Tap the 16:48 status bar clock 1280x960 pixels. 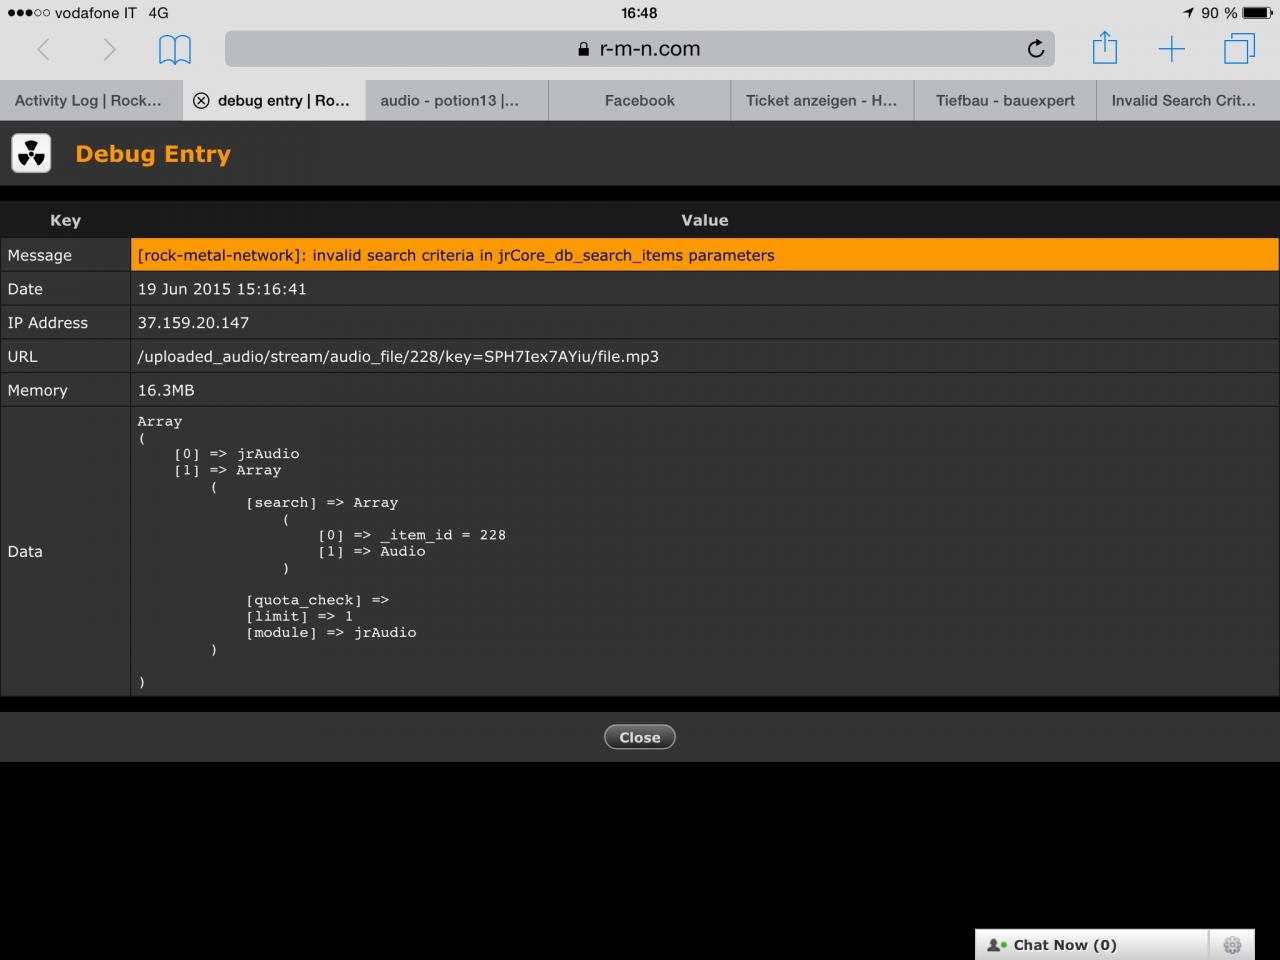tap(639, 13)
